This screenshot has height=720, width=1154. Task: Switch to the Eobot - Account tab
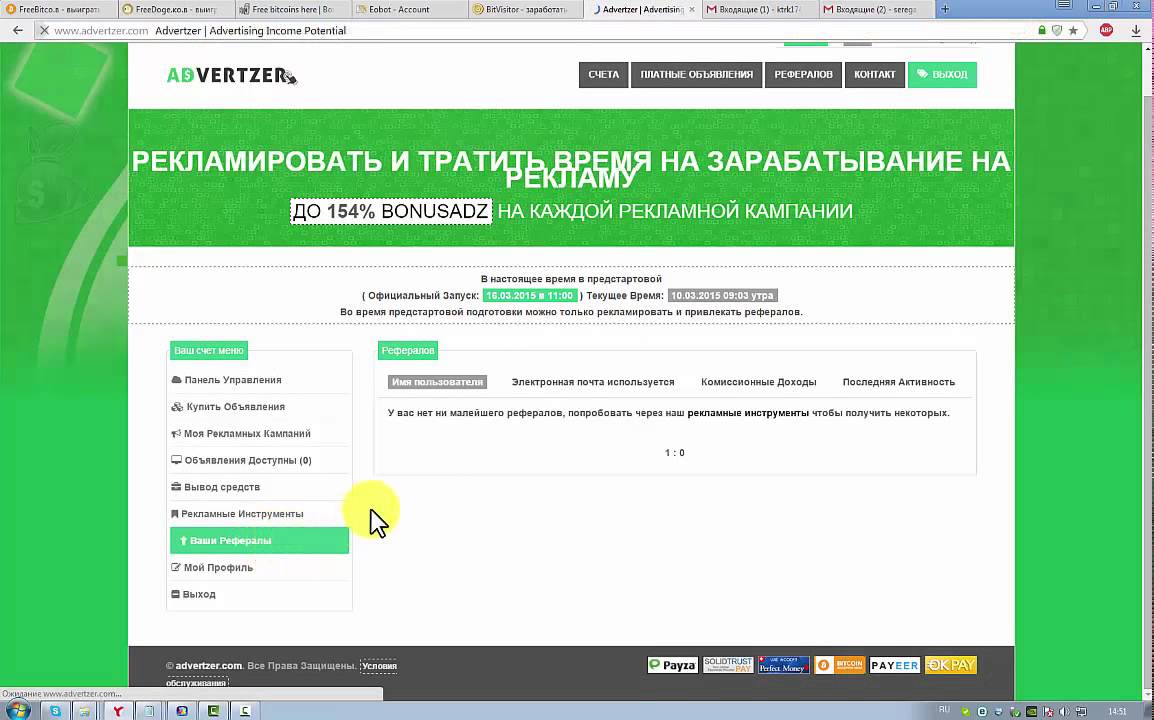(408, 10)
